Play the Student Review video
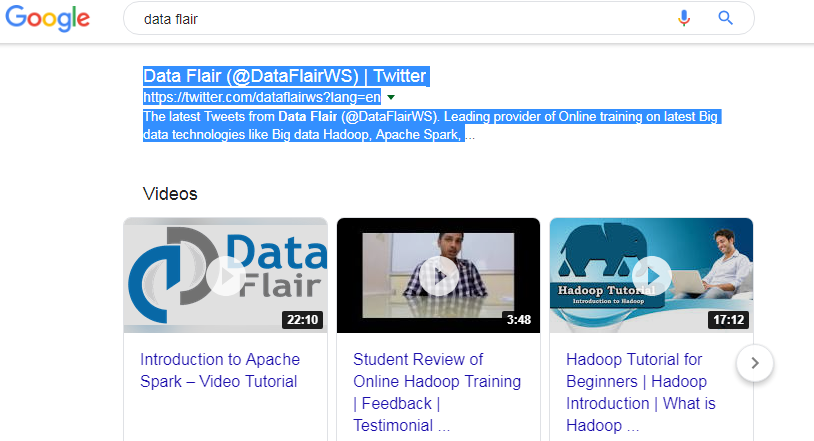Screen dimensions: 814x441 pyautogui.click(x=439, y=276)
